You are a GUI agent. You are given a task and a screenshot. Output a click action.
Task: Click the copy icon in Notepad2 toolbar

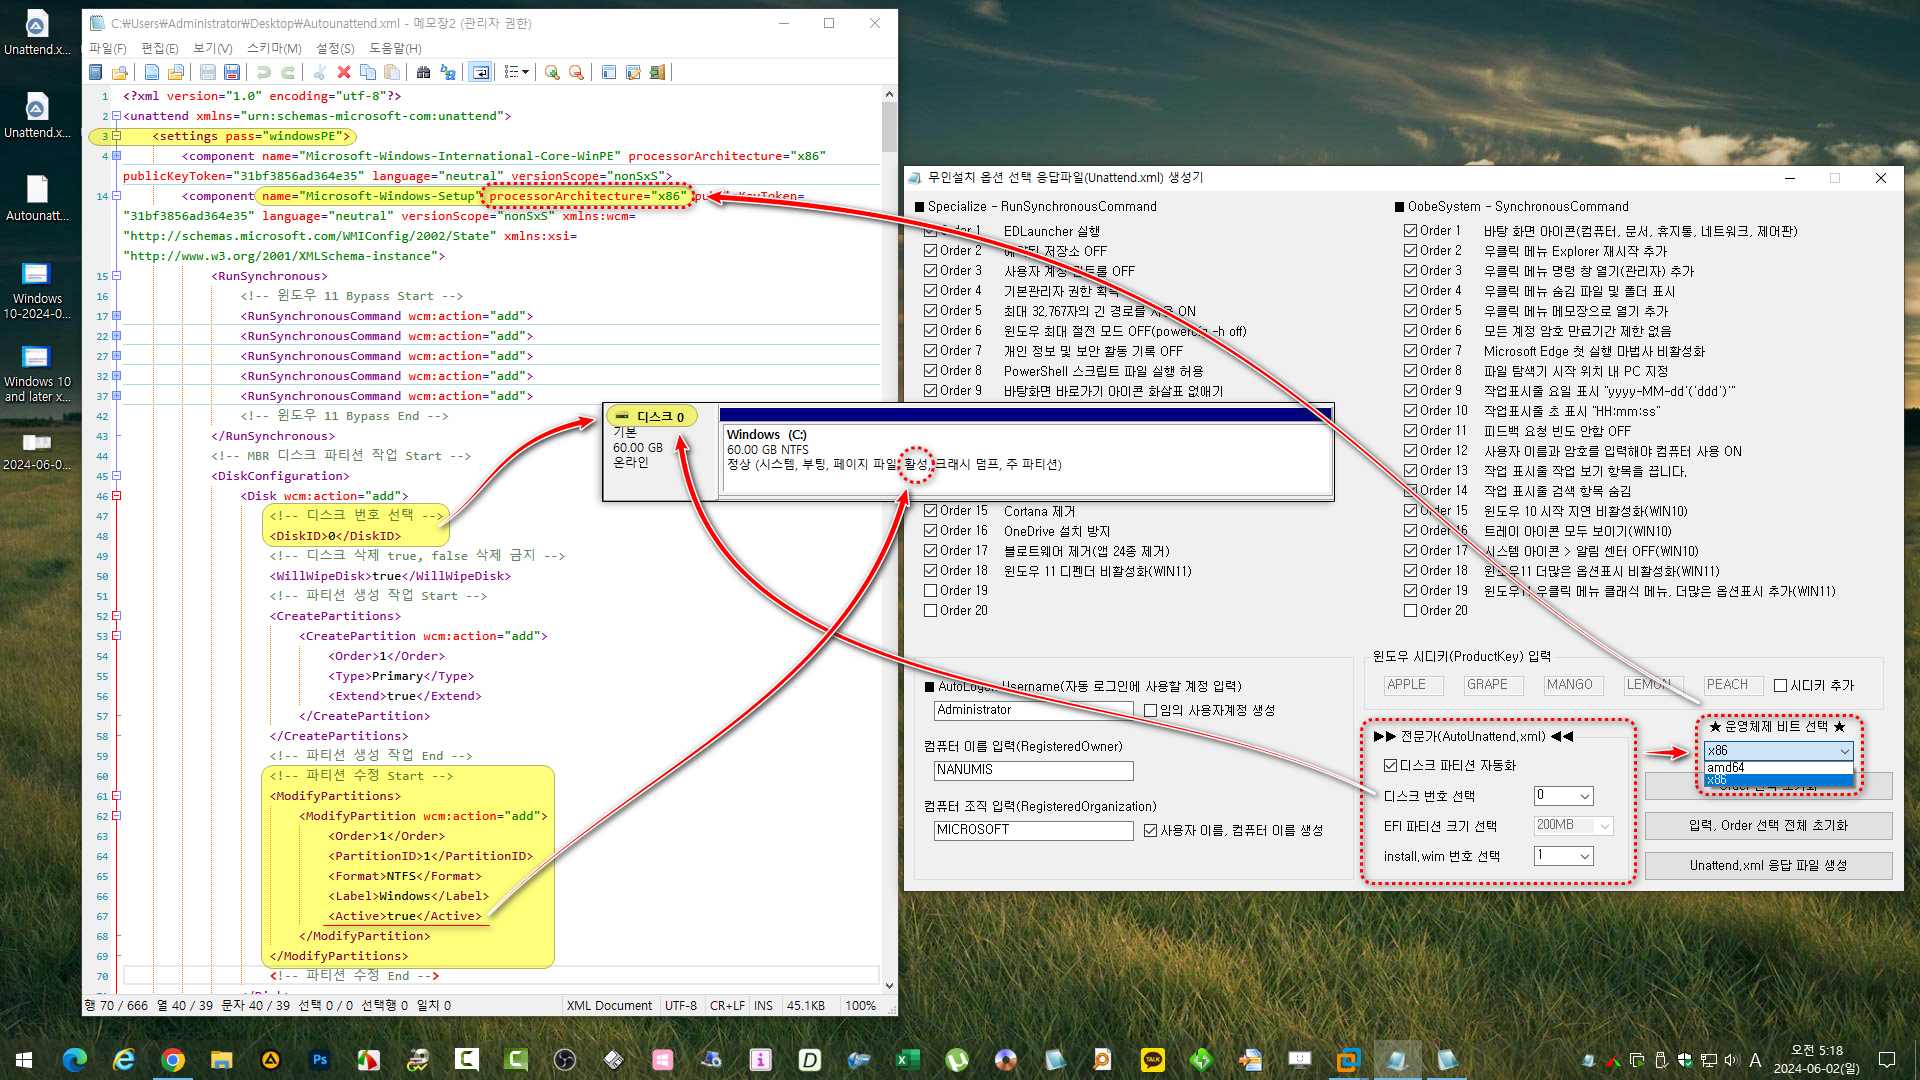(x=368, y=72)
